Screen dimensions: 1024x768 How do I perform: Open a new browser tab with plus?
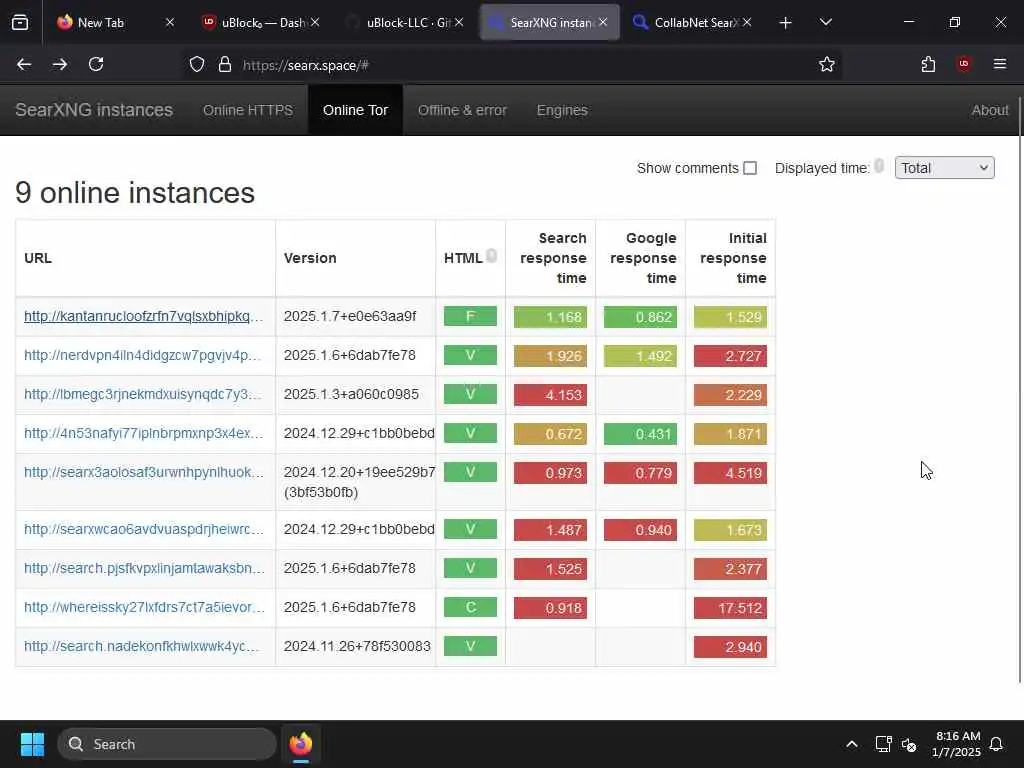(x=786, y=22)
